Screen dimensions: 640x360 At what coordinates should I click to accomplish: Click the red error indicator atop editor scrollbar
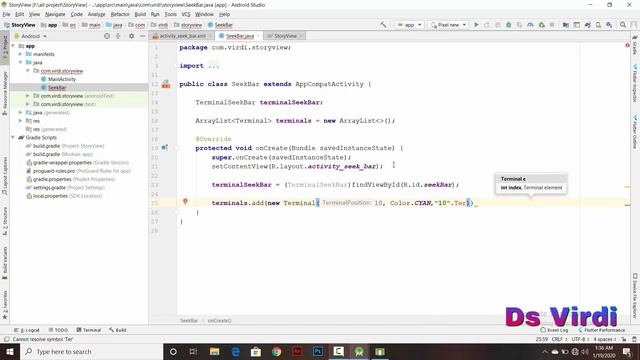pos(627,45)
